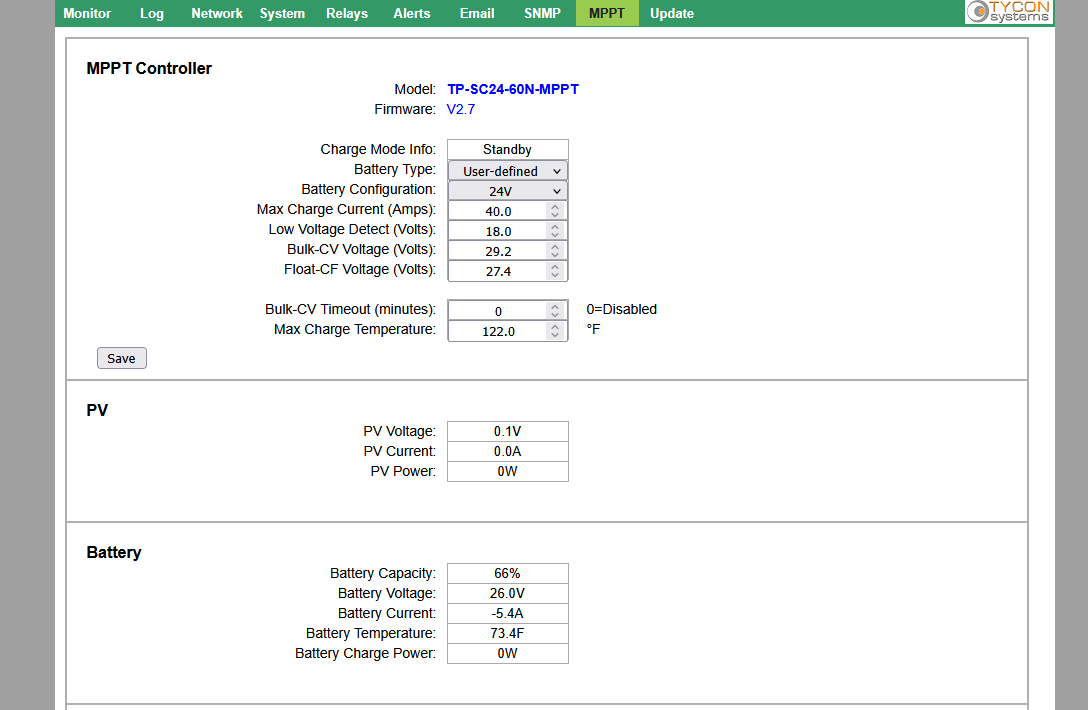Click the Battery Charge Power value 0W
The image size is (1088, 710).
tap(508, 653)
